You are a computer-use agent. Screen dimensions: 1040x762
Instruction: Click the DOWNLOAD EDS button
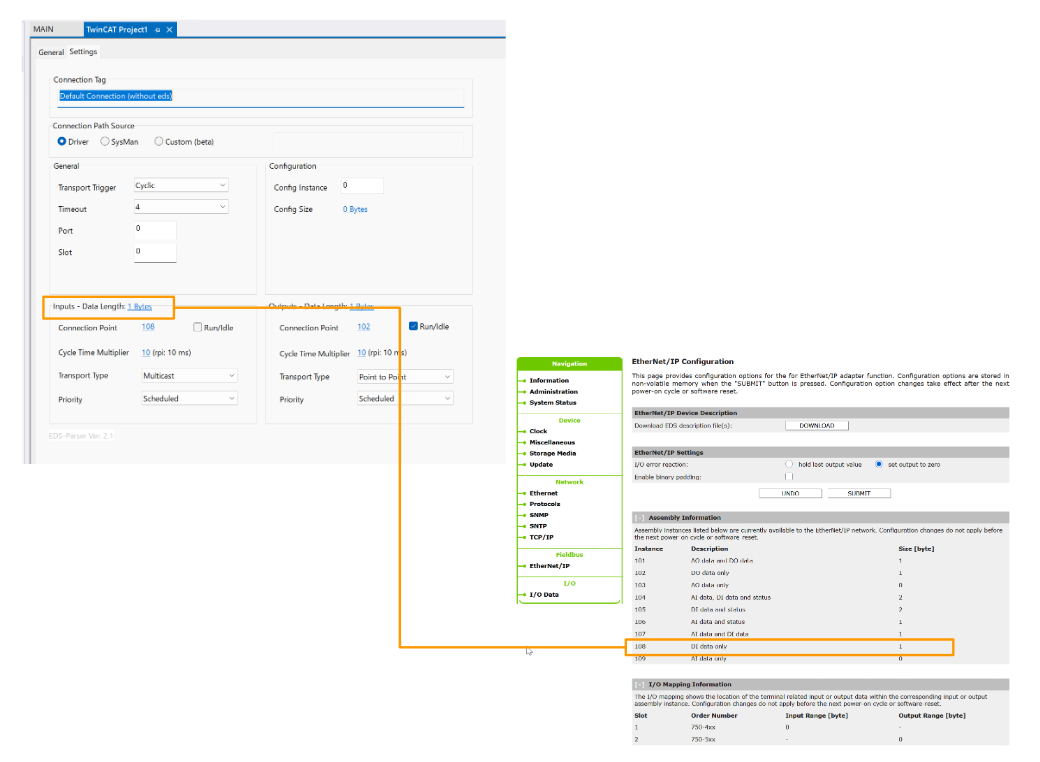816,426
